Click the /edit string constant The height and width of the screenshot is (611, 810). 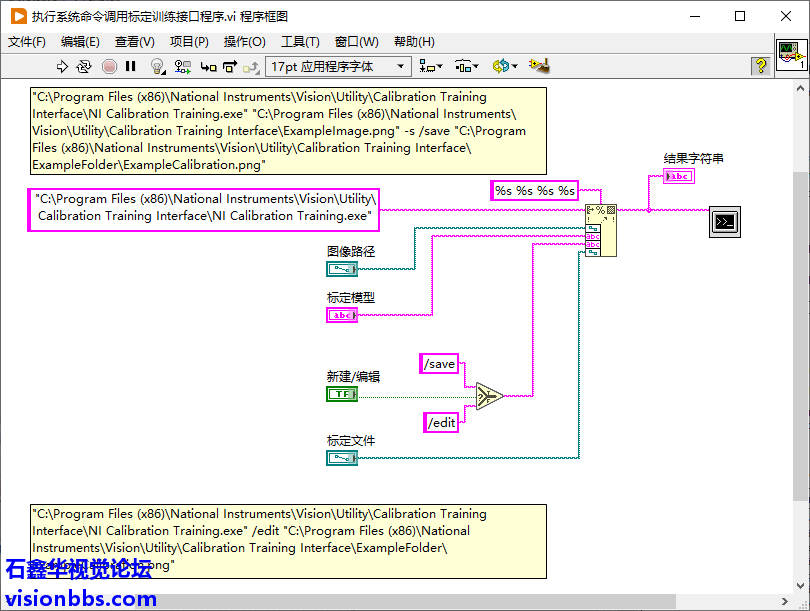click(441, 422)
